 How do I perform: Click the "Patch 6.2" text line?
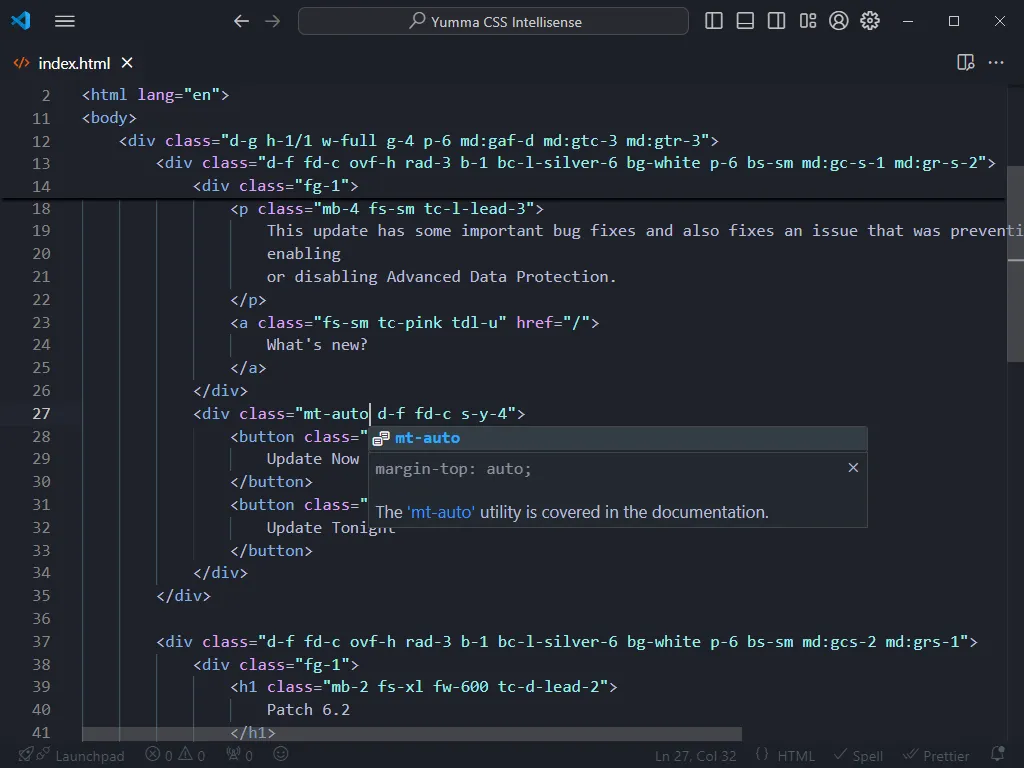click(x=308, y=710)
